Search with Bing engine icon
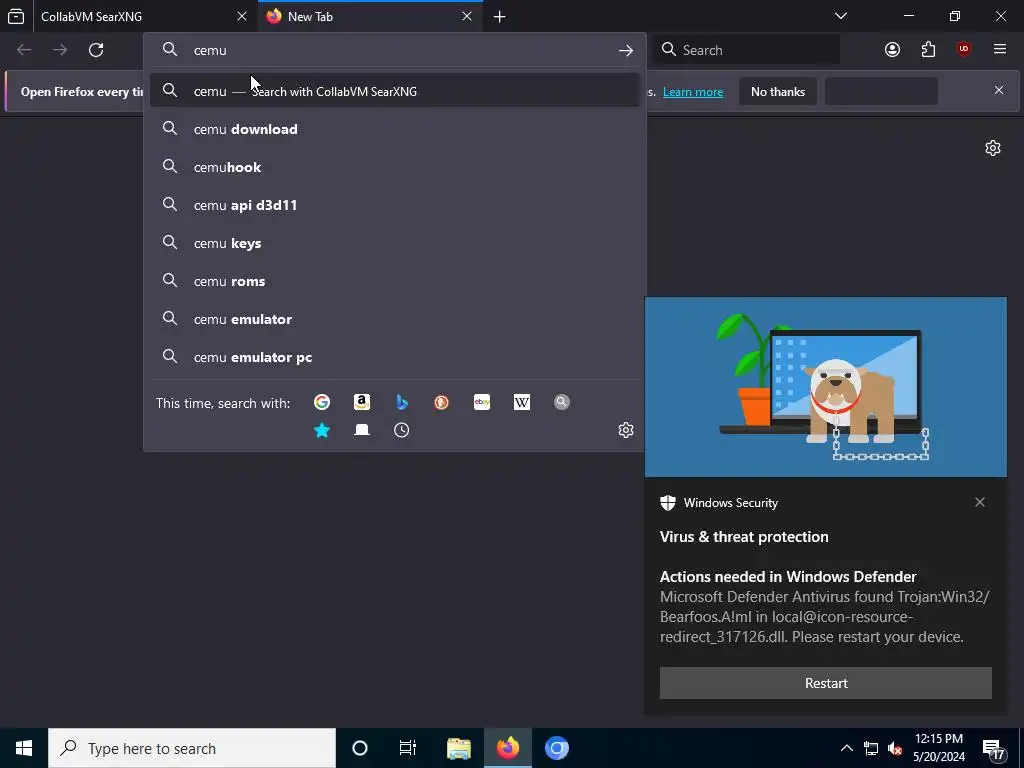This screenshot has height=768, width=1024. [402, 402]
